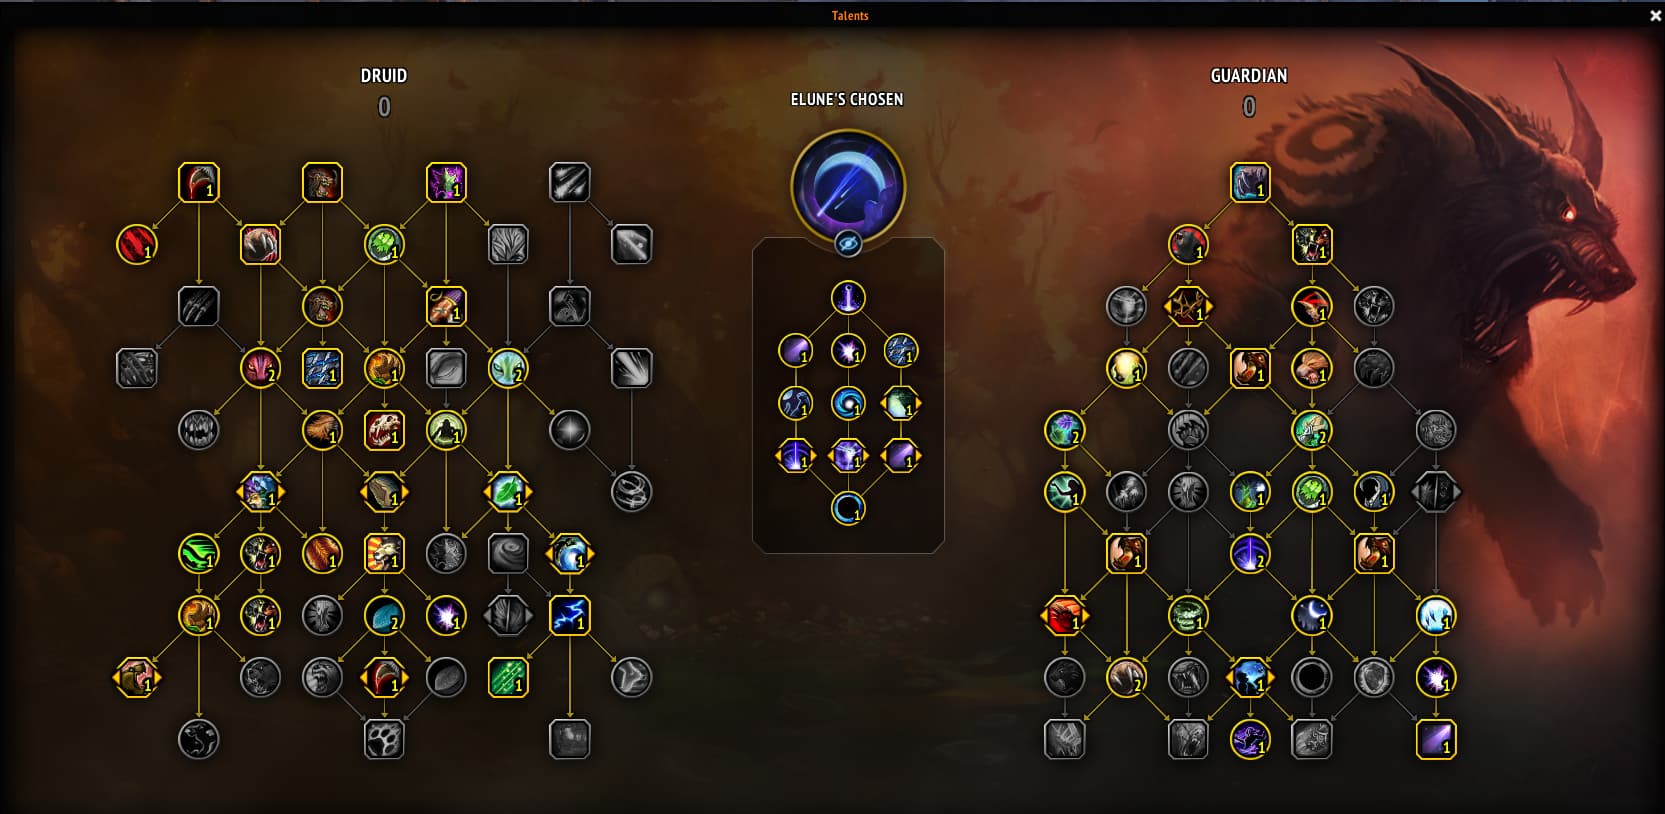Open the green leaf choice node in Druid tree
The width and height of the screenshot is (1665, 814).
tap(508, 492)
